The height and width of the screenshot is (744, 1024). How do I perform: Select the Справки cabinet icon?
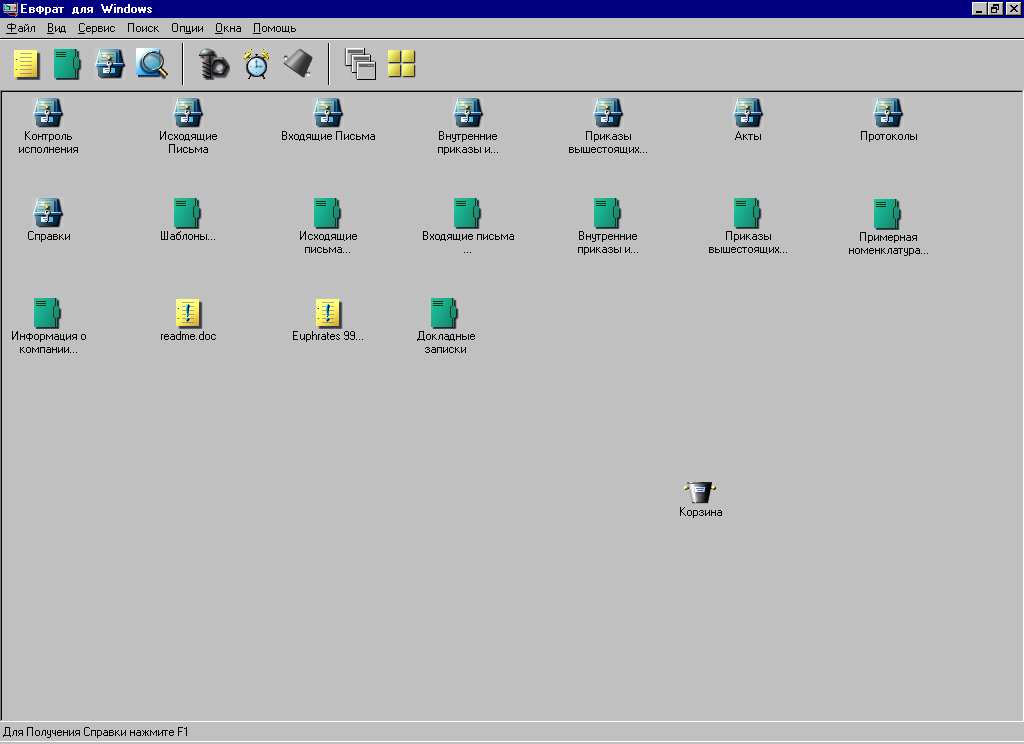(x=48, y=212)
